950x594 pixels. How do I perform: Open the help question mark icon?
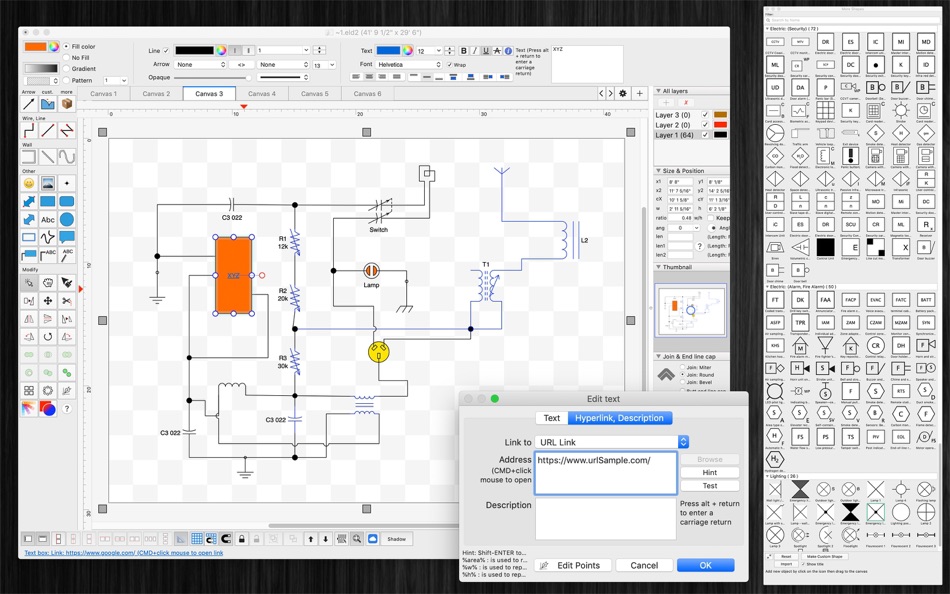[67, 409]
